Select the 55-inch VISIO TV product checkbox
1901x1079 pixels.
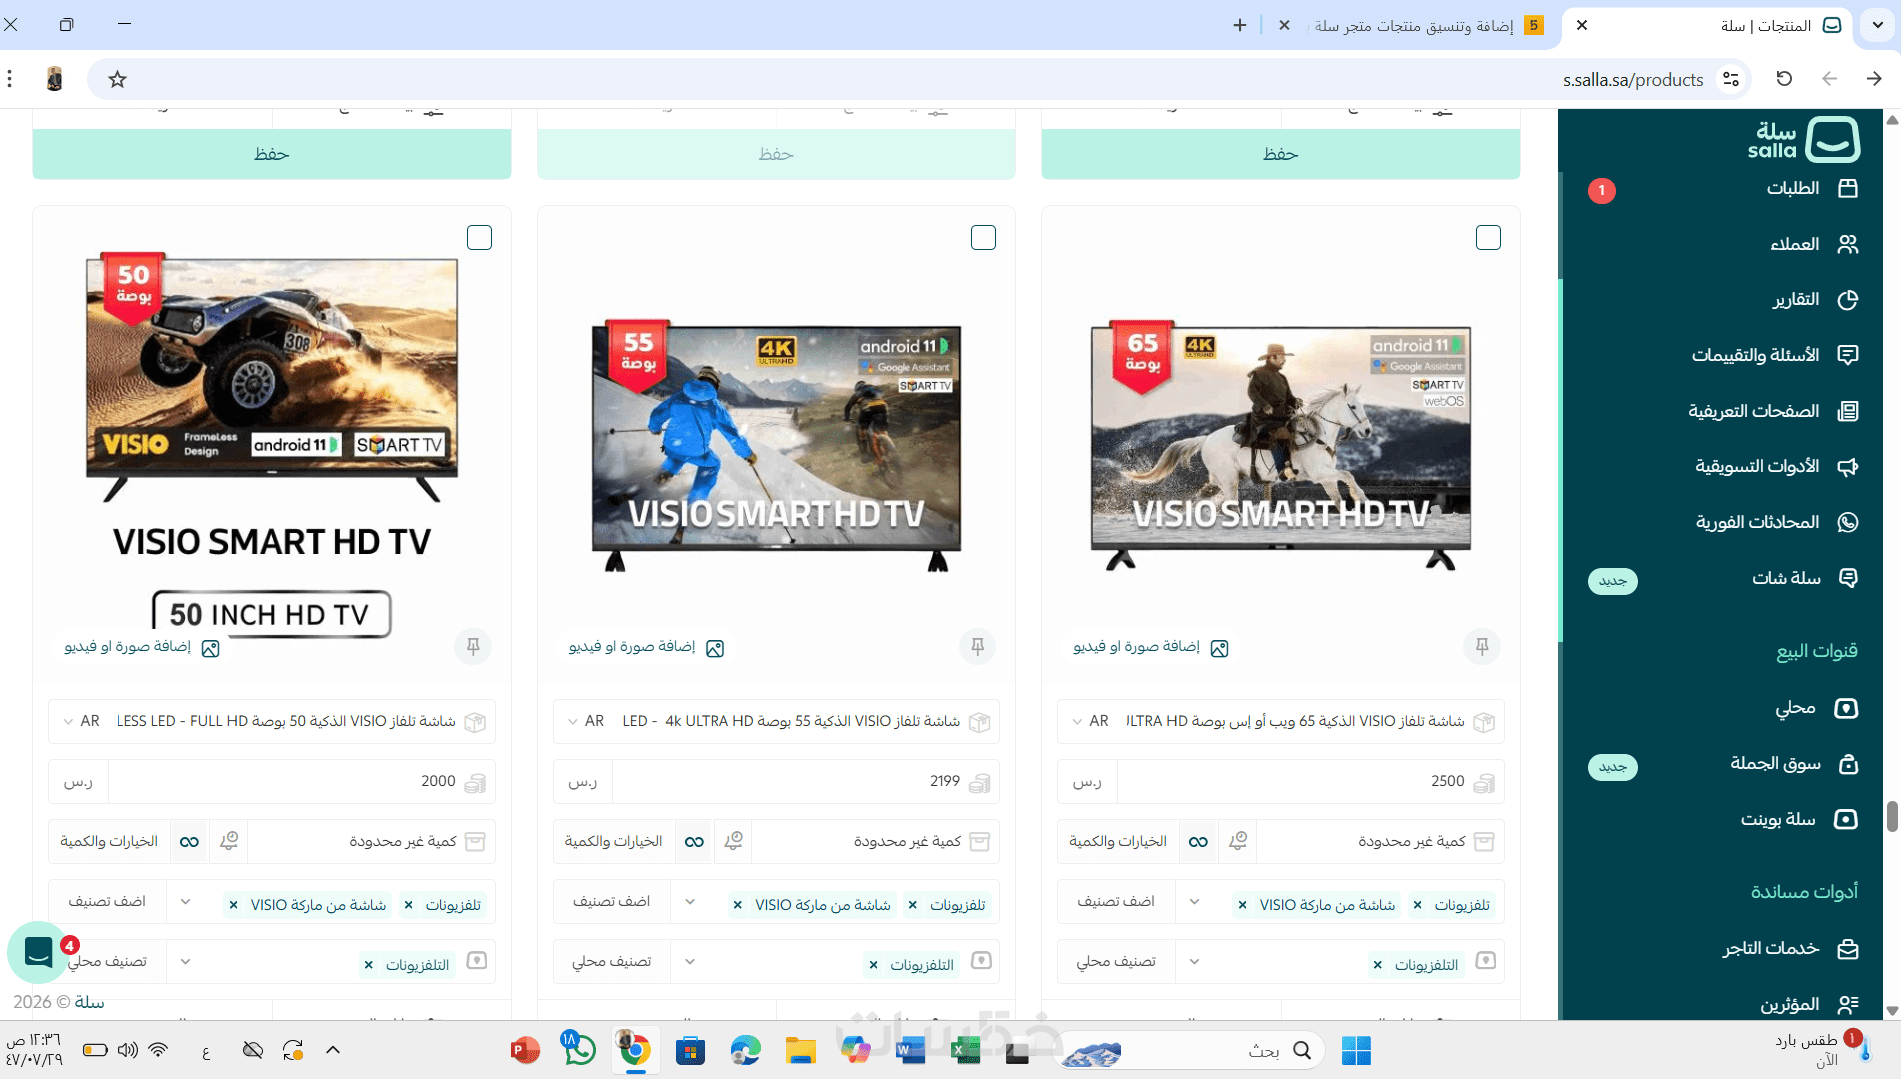pos(983,237)
